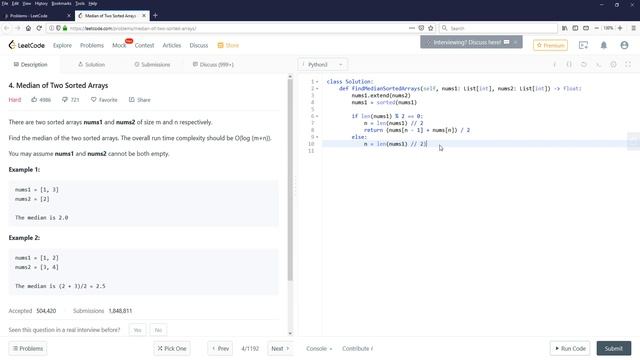The image size is (640, 360).
Task: Click the Firefox search field
Action: pyautogui.click(x=498, y=28)
